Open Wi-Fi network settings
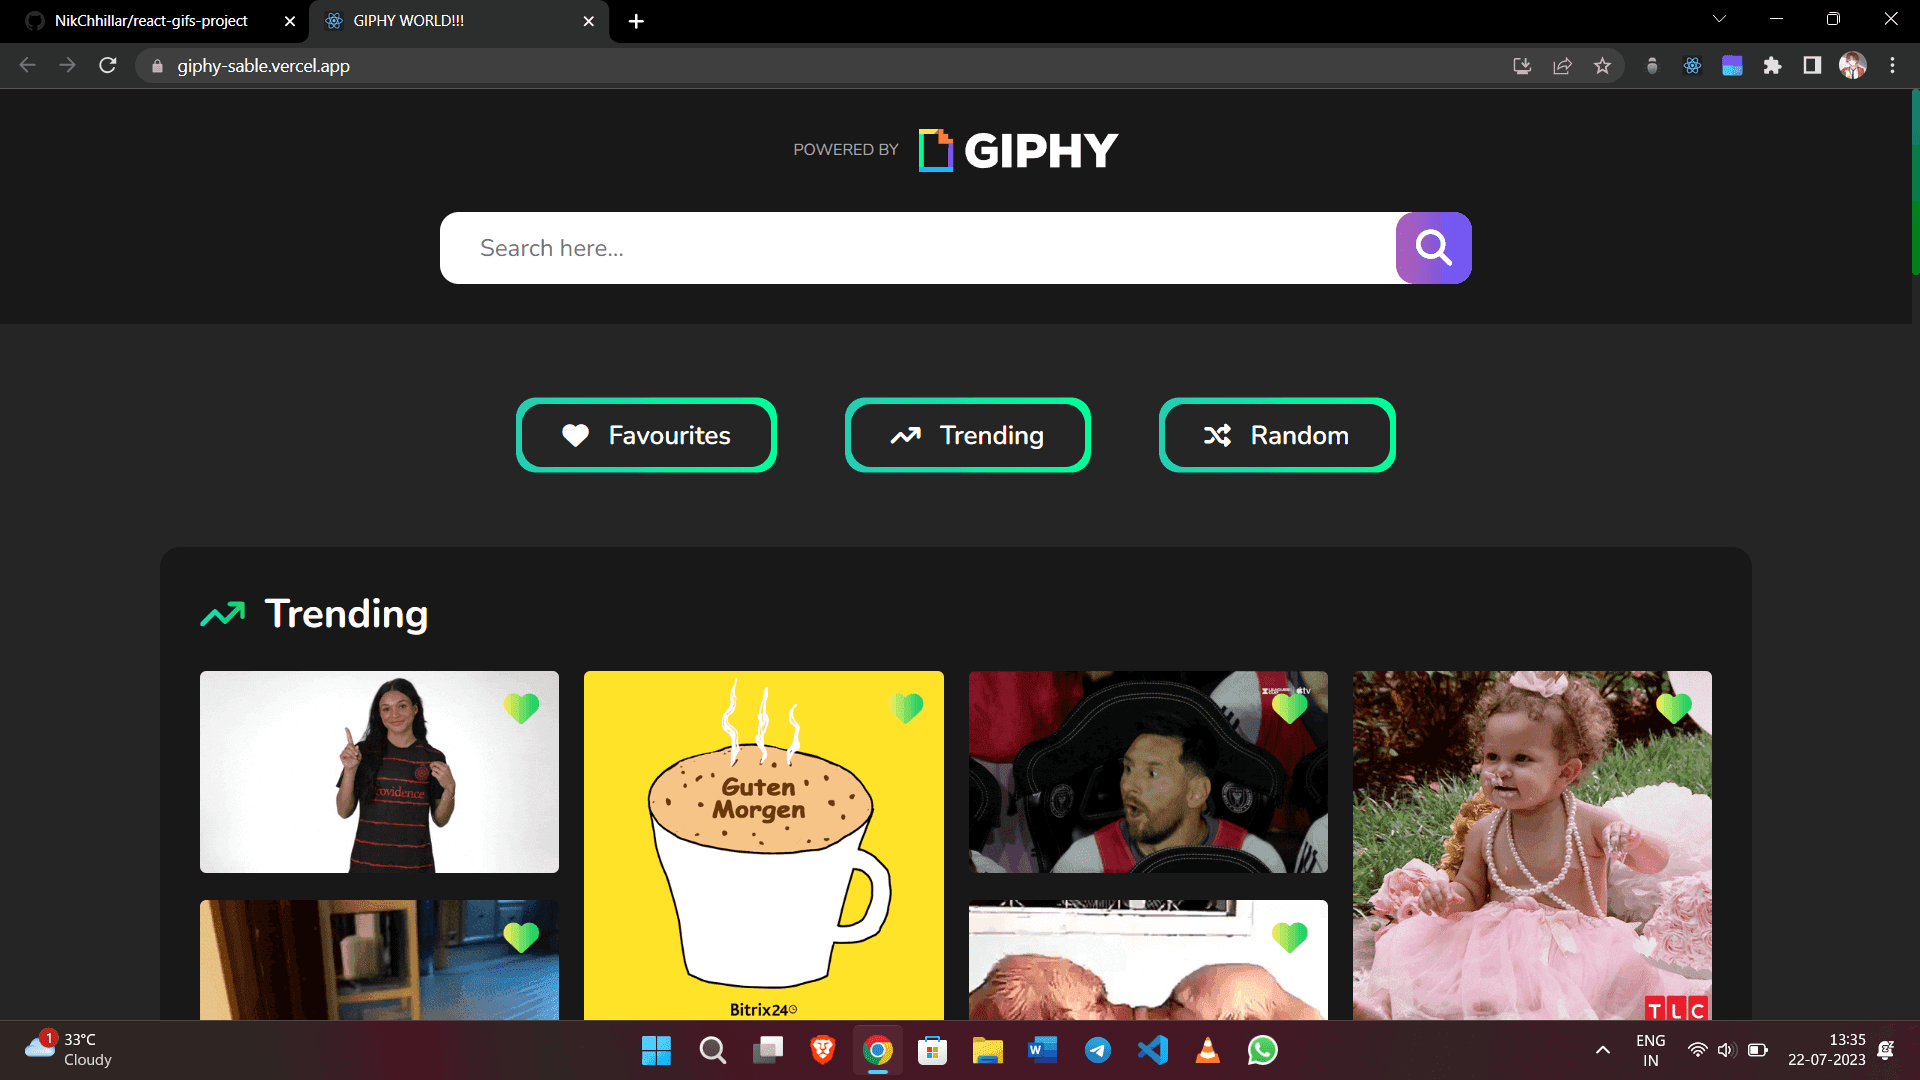Image resolution: width=1920 pixels, height=1080 pixels. 1697,1050
